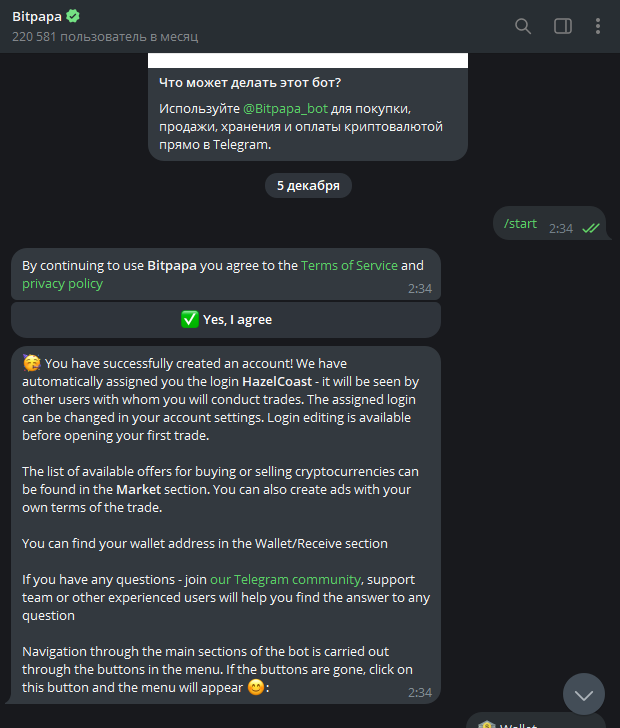Screen dimensions: 620x728
Task: Open the Terms of Service link
Action: pos(349,265)
